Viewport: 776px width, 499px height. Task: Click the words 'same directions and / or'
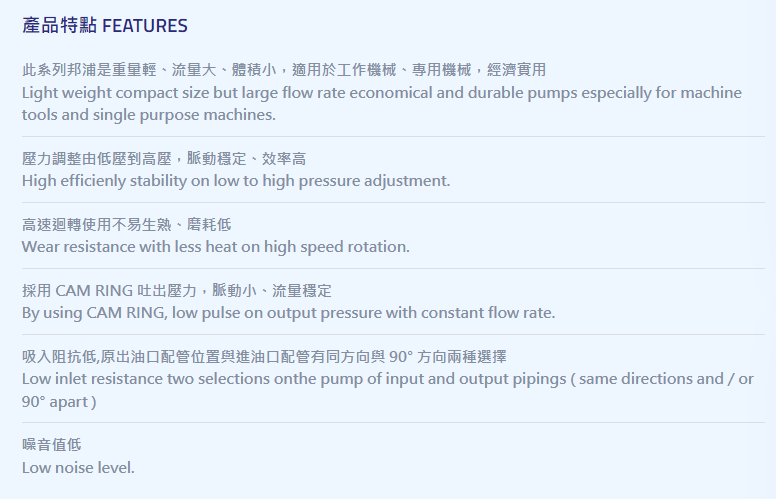666,379
